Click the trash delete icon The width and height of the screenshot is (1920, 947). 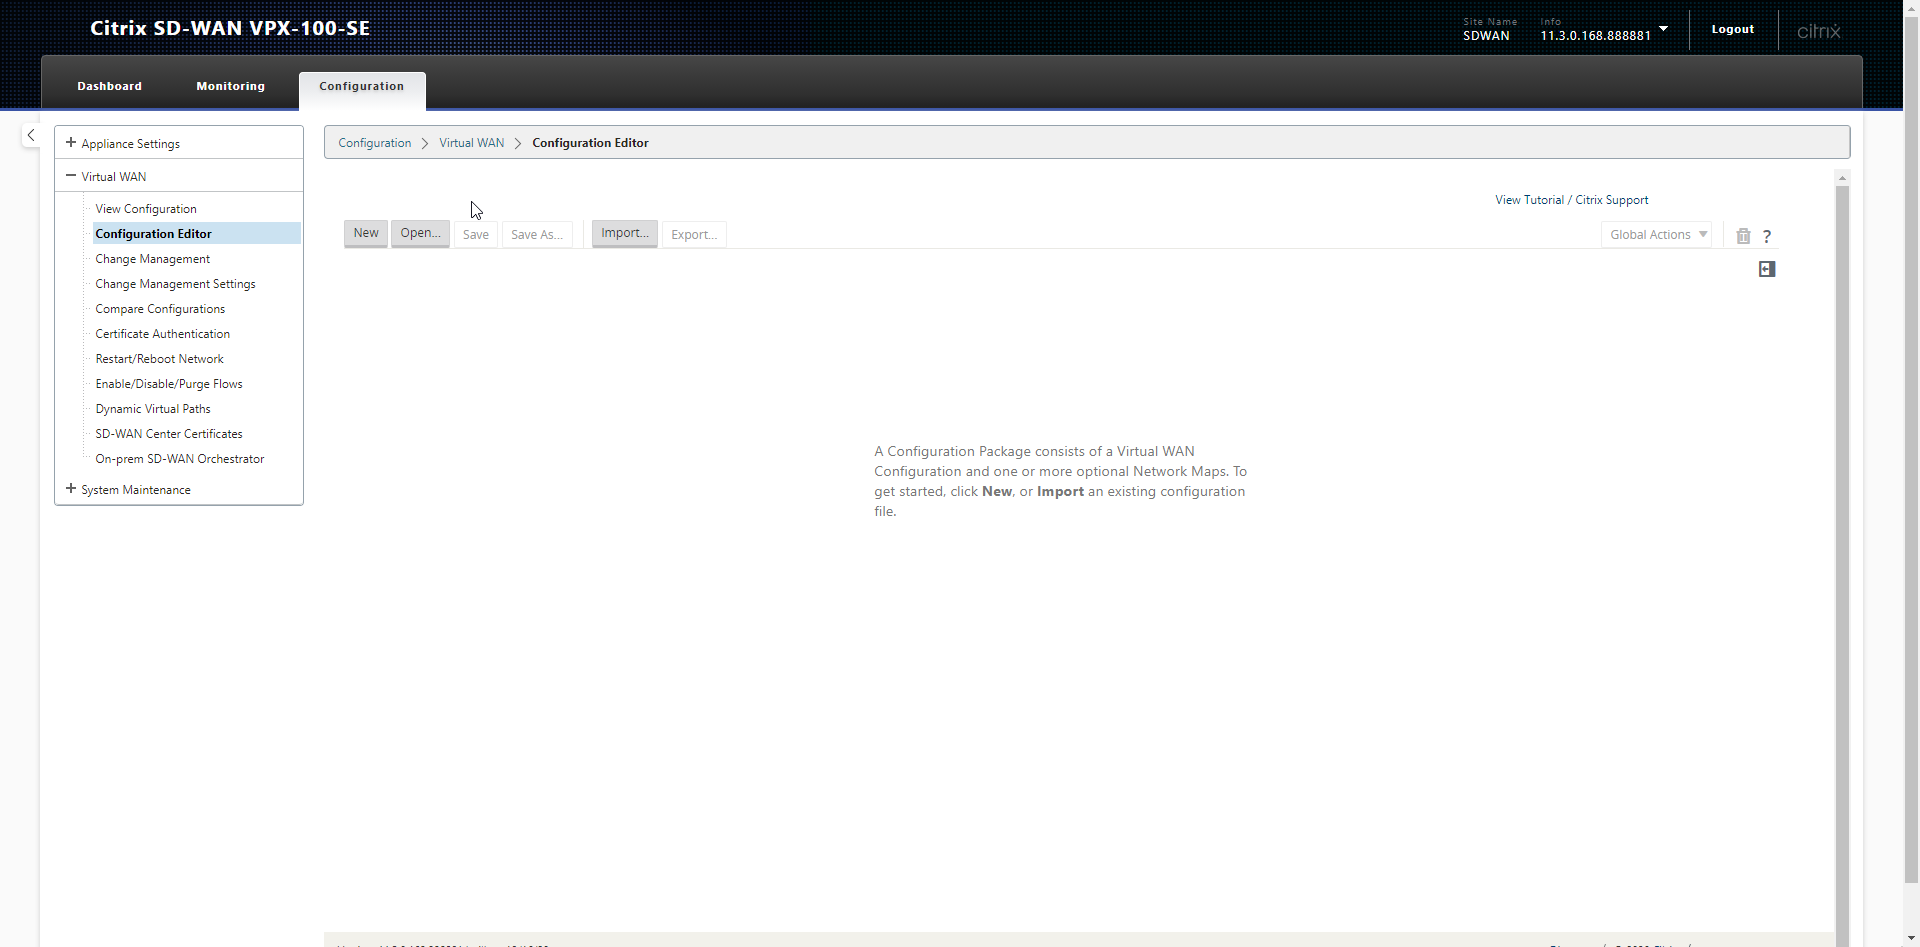(1743, 236)
